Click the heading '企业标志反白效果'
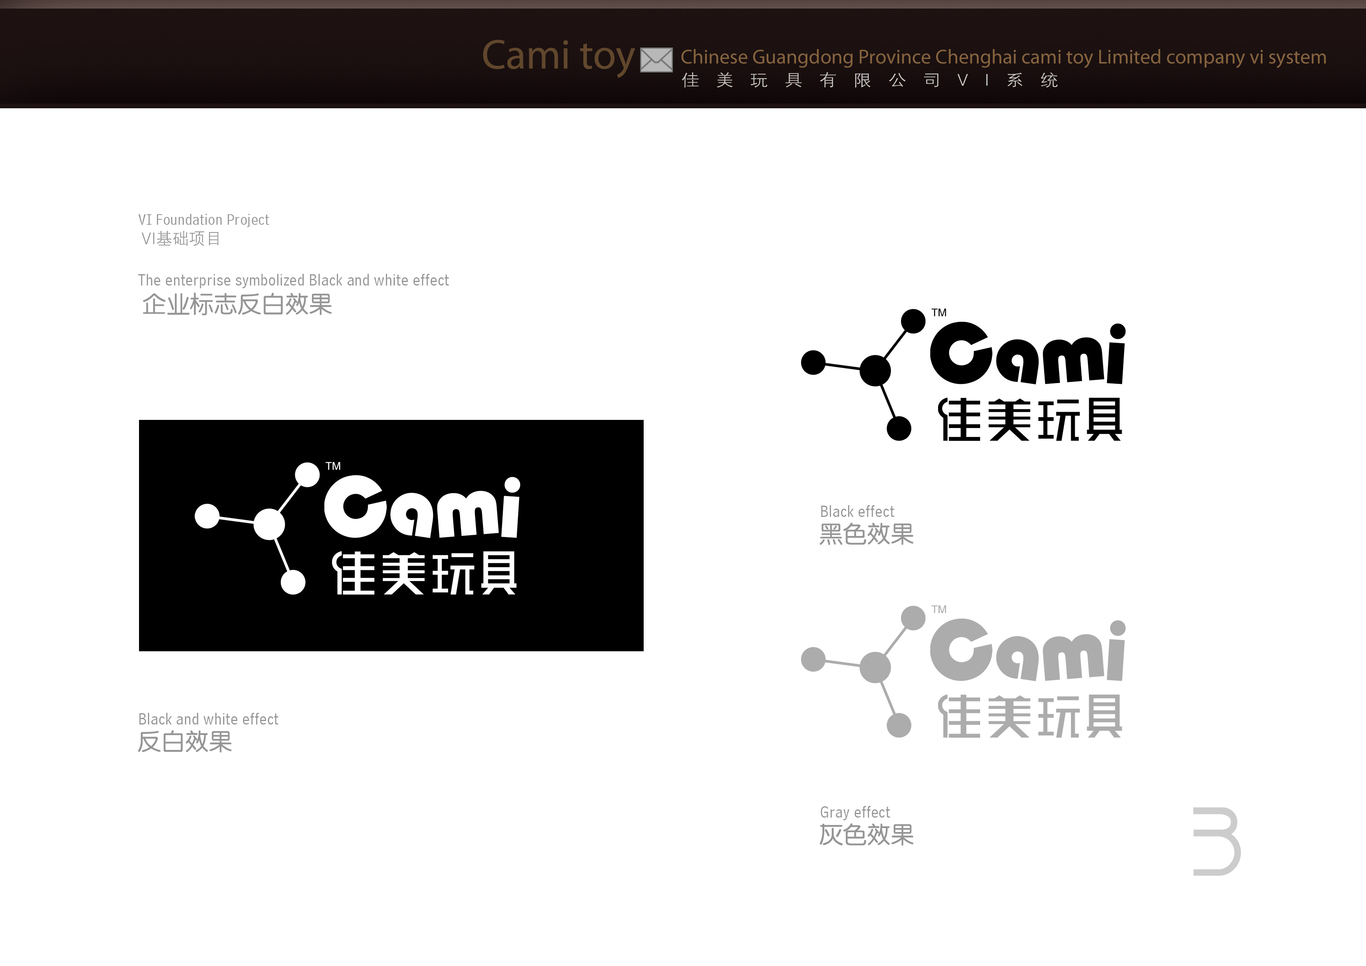1366x966 pixels. (237, 305)
